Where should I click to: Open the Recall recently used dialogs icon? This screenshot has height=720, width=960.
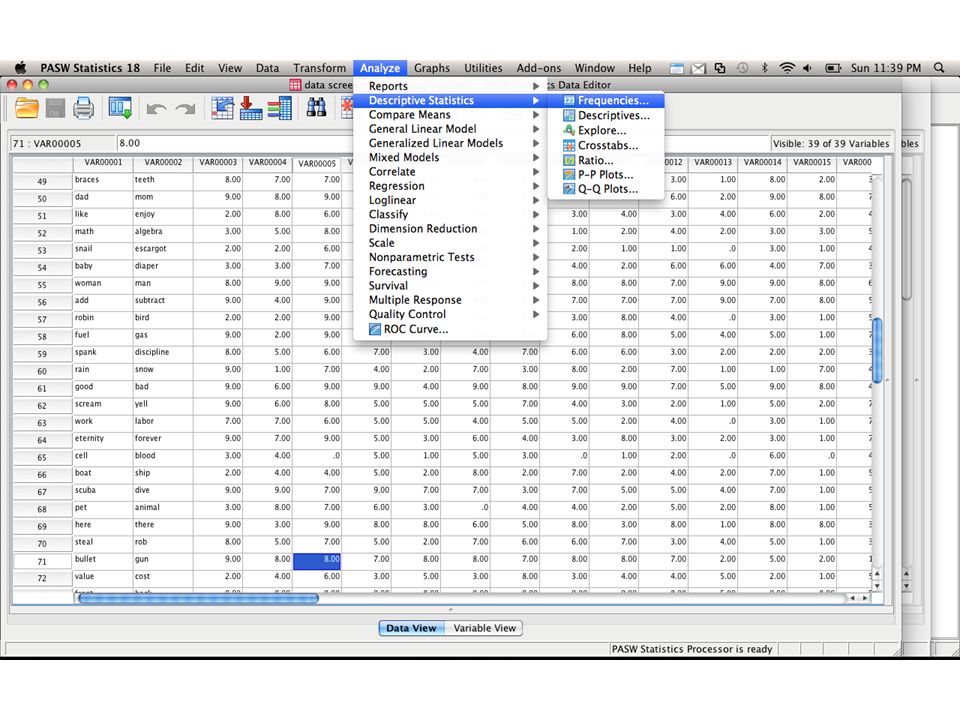(x=120, y=108)
